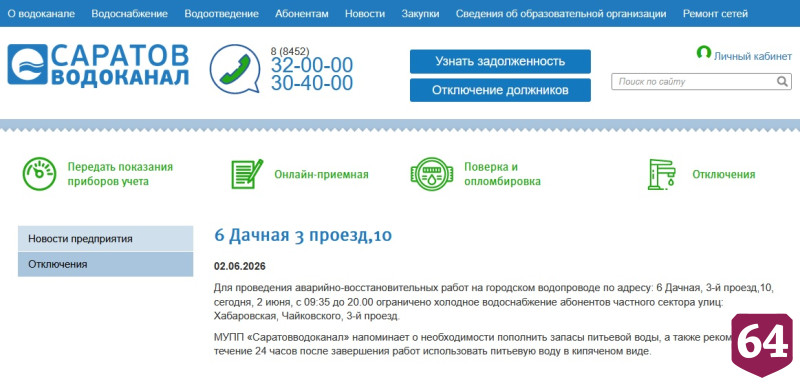Open the Водоотведение menu
Viewport: 800px width, 384px height.
pyautogui.click(x=221, y=14)
